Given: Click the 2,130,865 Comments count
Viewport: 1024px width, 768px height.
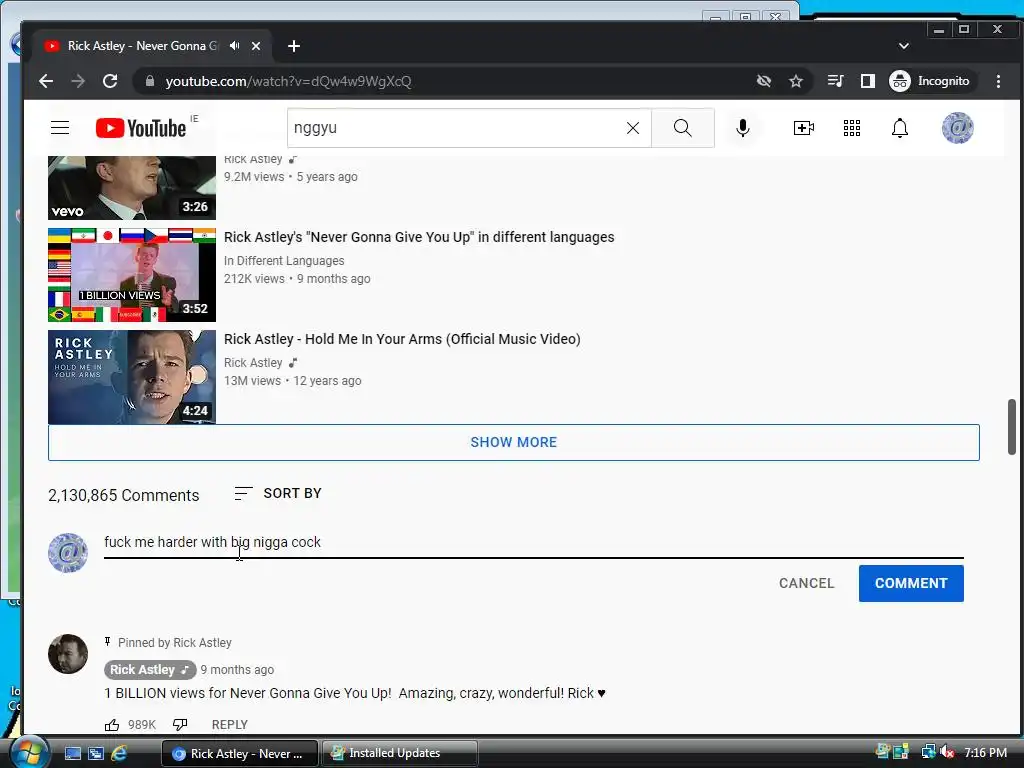Looking at the screenshot, I should pyautogui.click(x=123, y=495).
